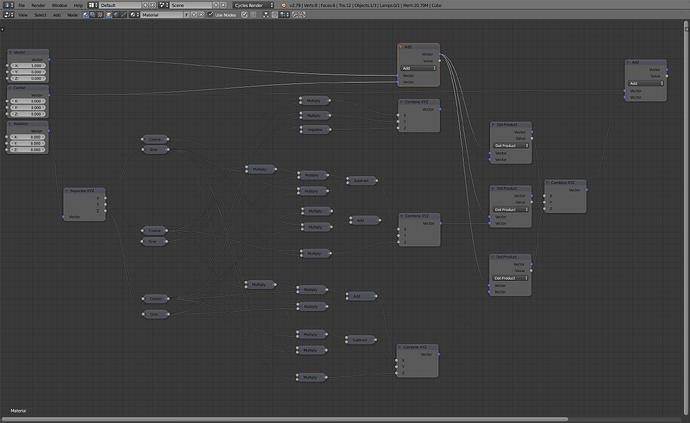690x423 pixels.
Task: Click the Separate XYZ Vector input socket
Action: click(x=63, y=217)
